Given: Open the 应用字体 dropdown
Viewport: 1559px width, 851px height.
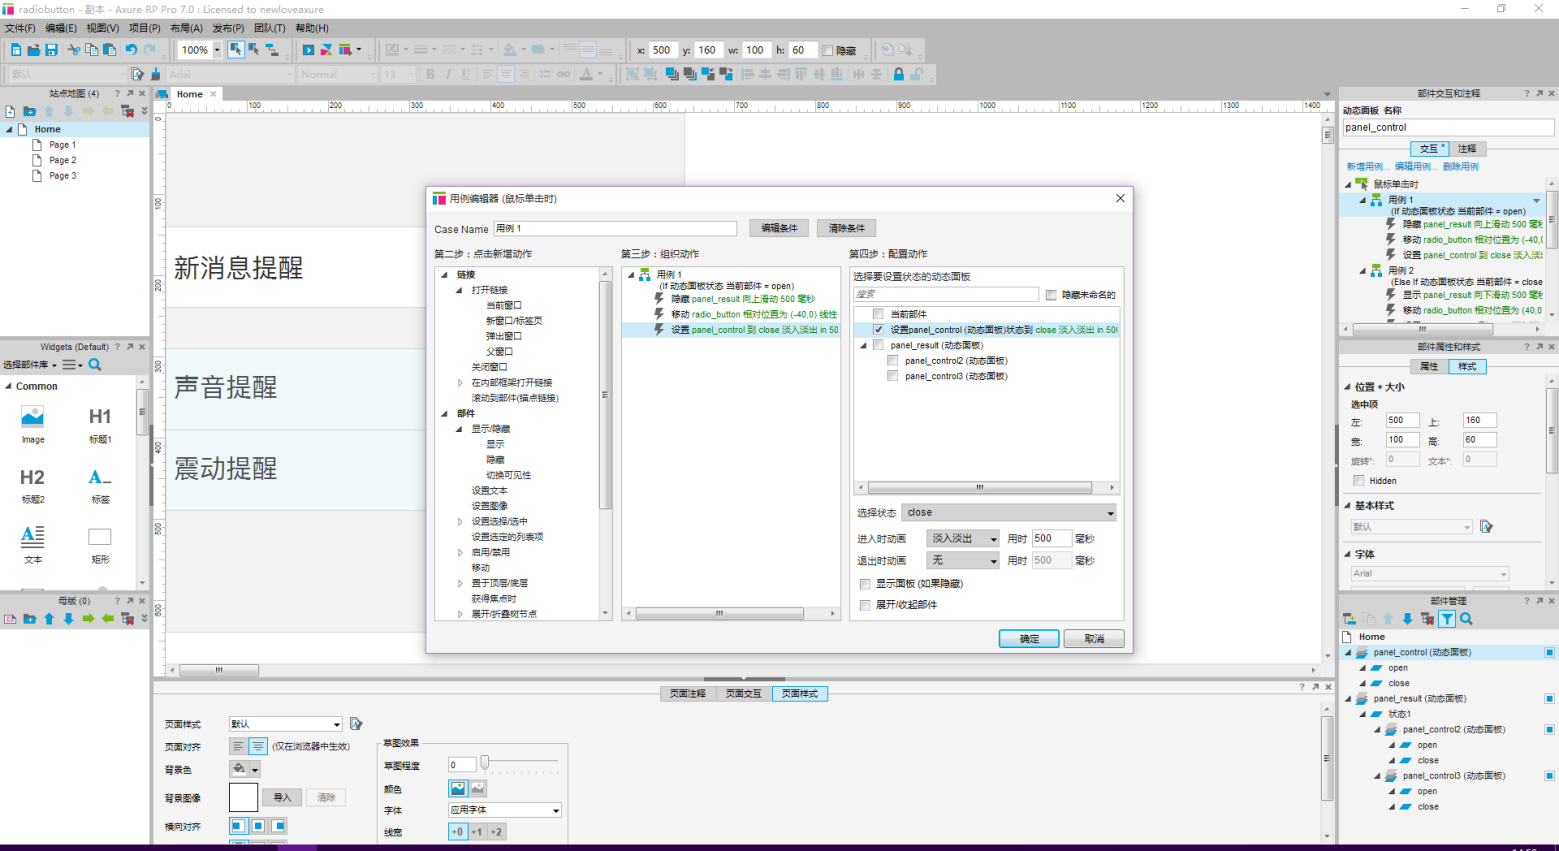Looking at the screenshot, I should tap(505, 810).
